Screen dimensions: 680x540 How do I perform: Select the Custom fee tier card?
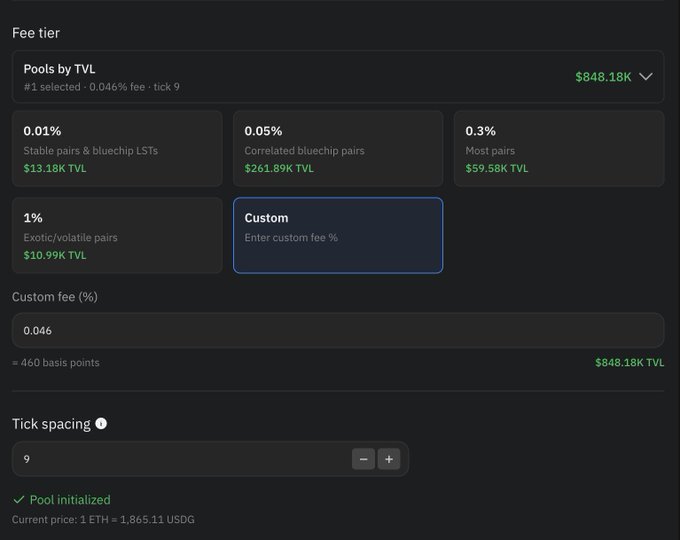(338, 236)
